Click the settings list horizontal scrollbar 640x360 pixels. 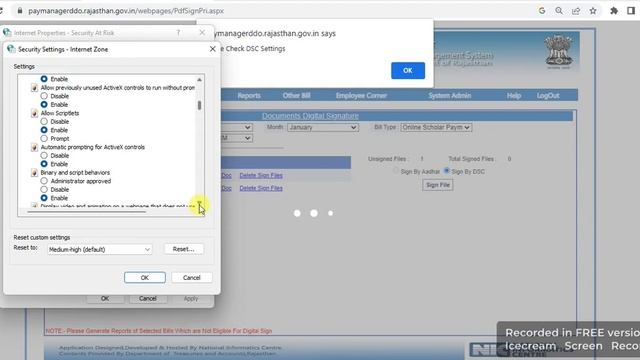pyautogui.click(x=87, y=212)
